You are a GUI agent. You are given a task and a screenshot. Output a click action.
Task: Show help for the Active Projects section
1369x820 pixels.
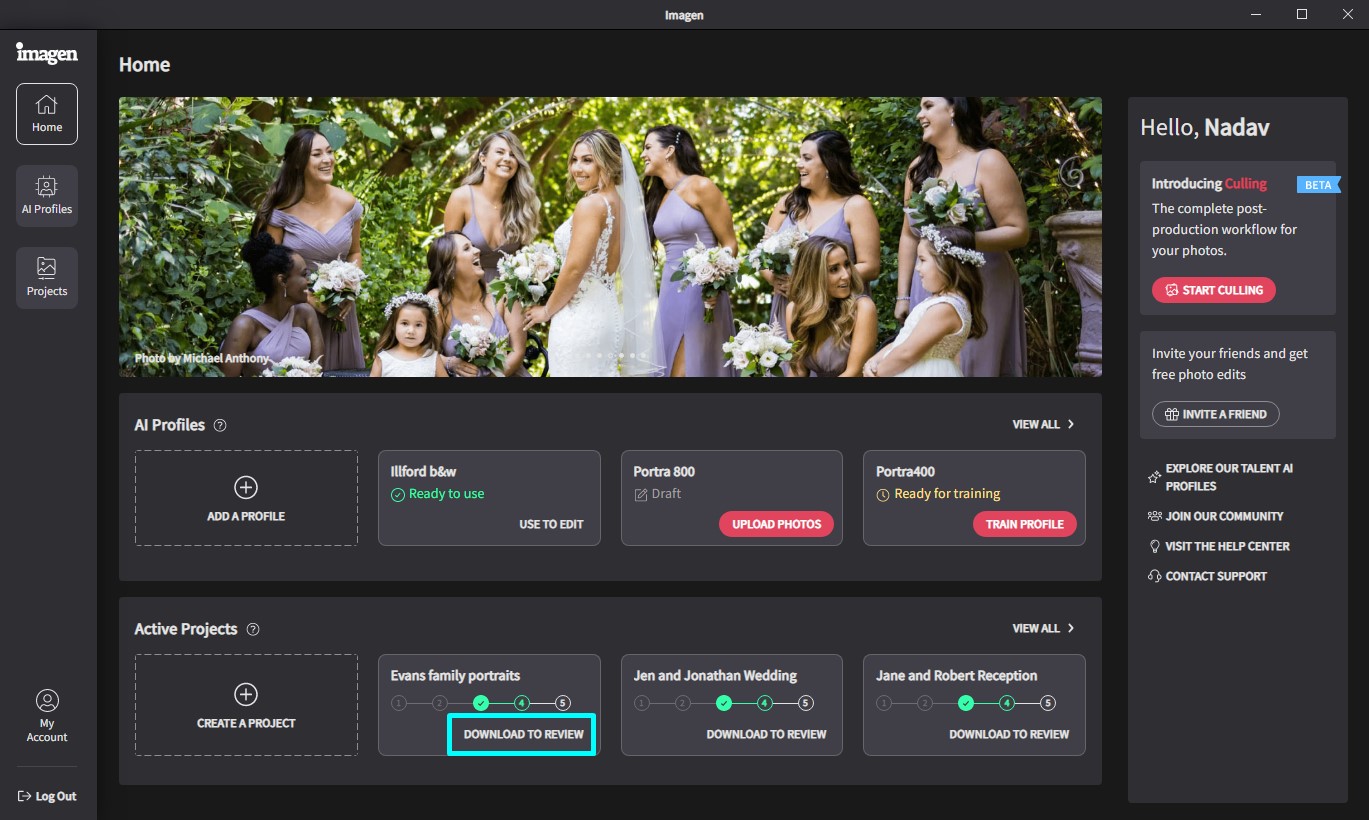coord(253,629)
